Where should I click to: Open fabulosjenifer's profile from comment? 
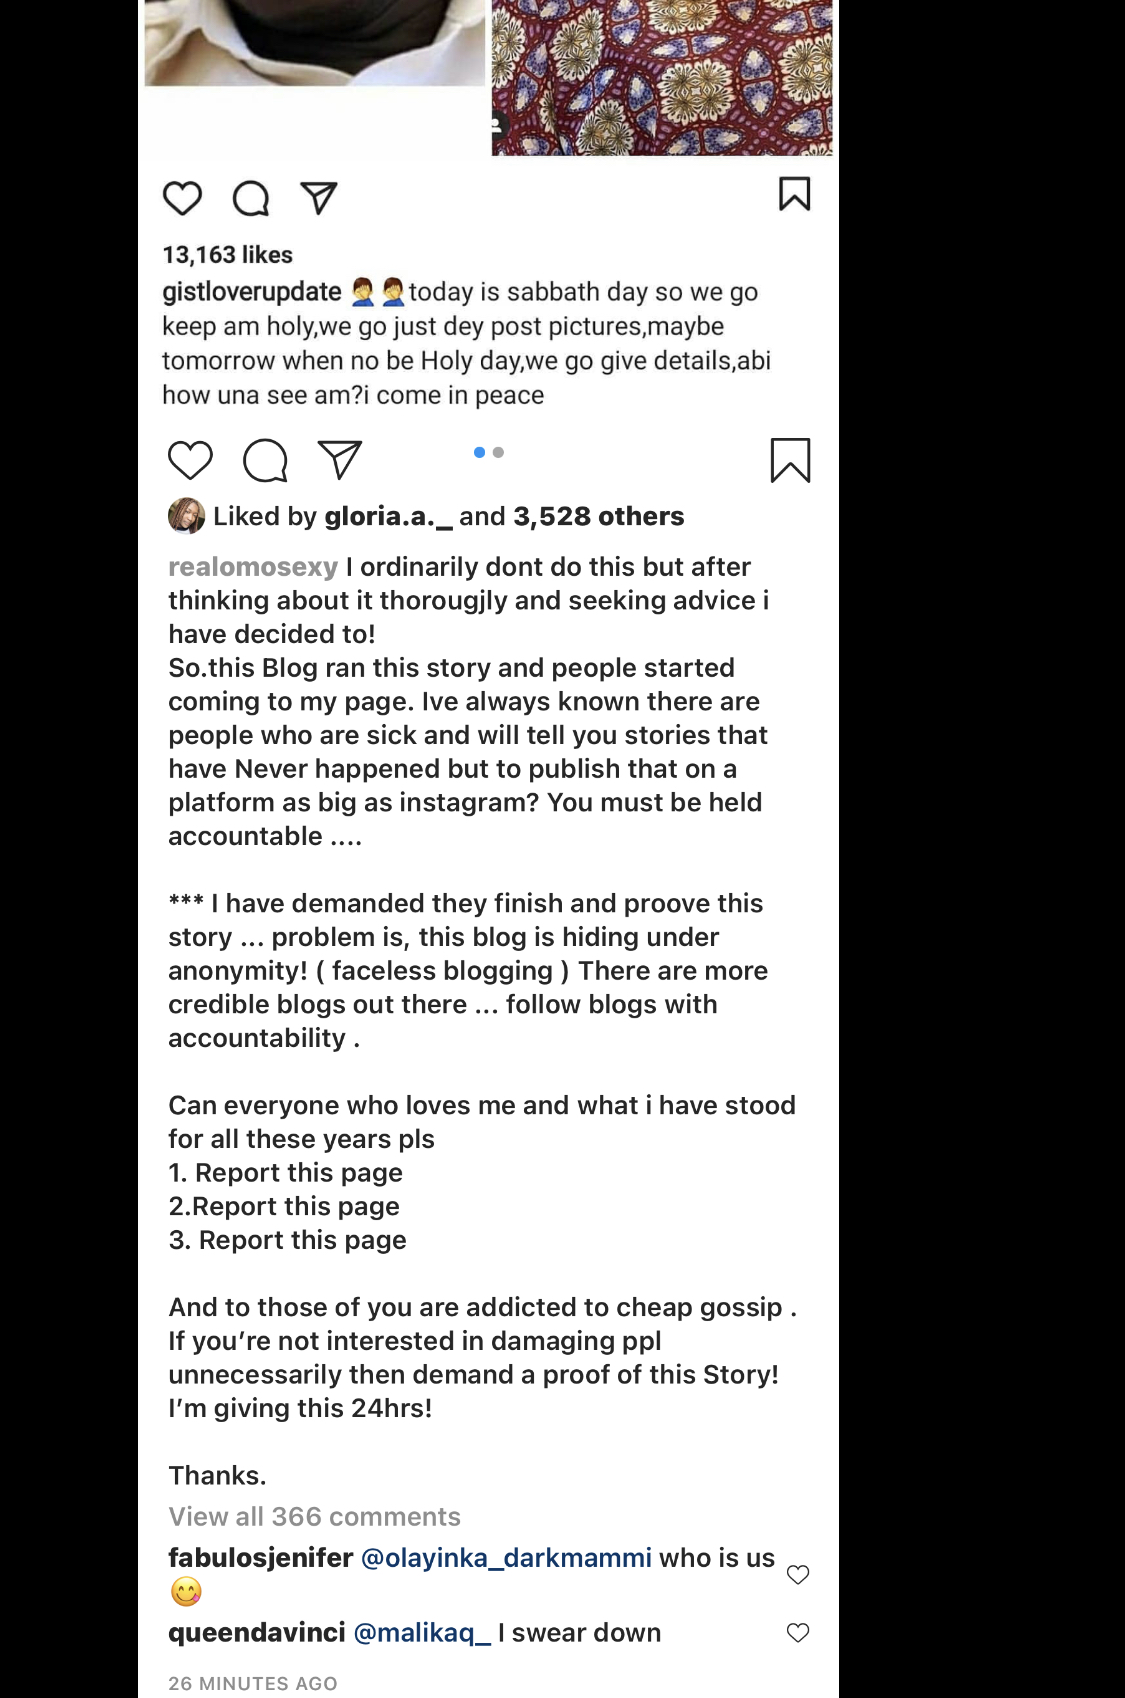260,1558
